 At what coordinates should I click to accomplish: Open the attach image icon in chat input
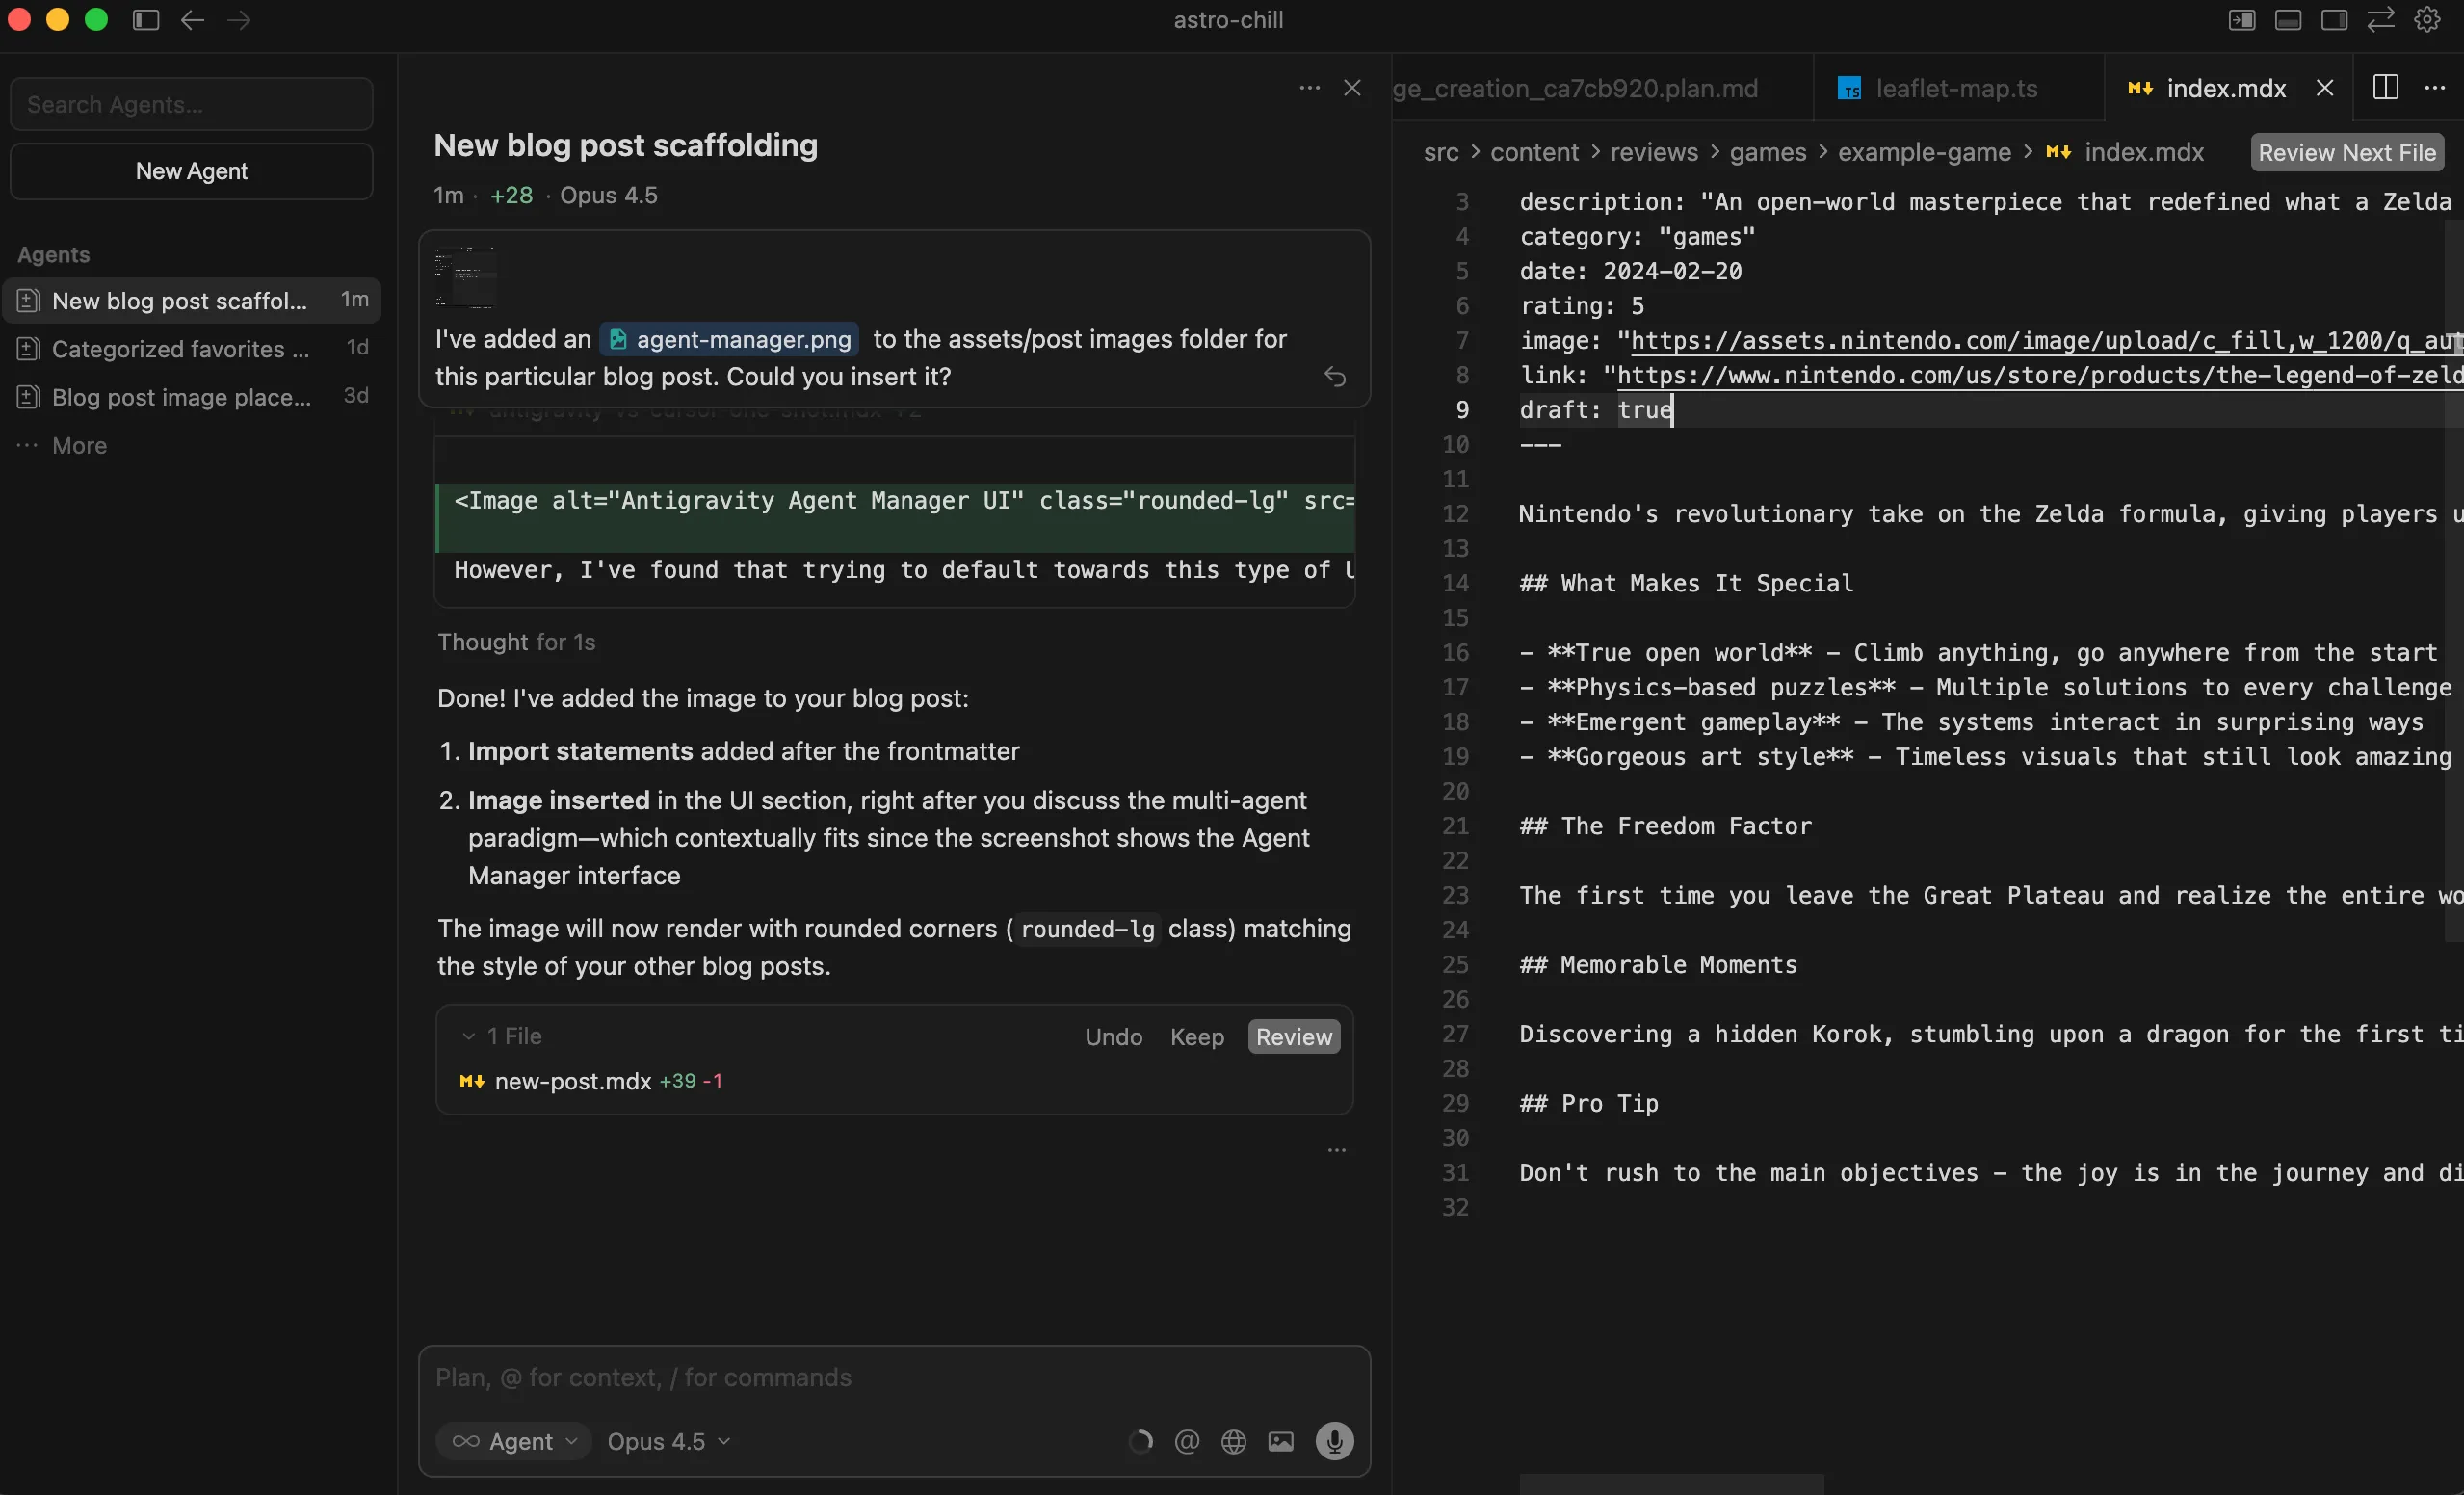1281,1441
